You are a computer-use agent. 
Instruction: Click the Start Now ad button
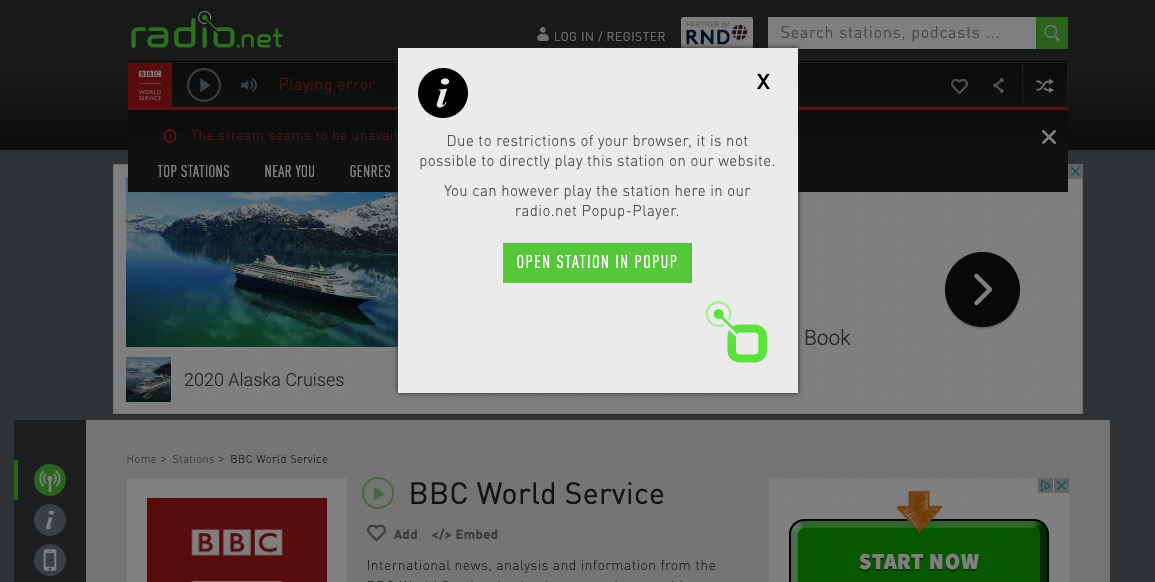pos(919,551)
